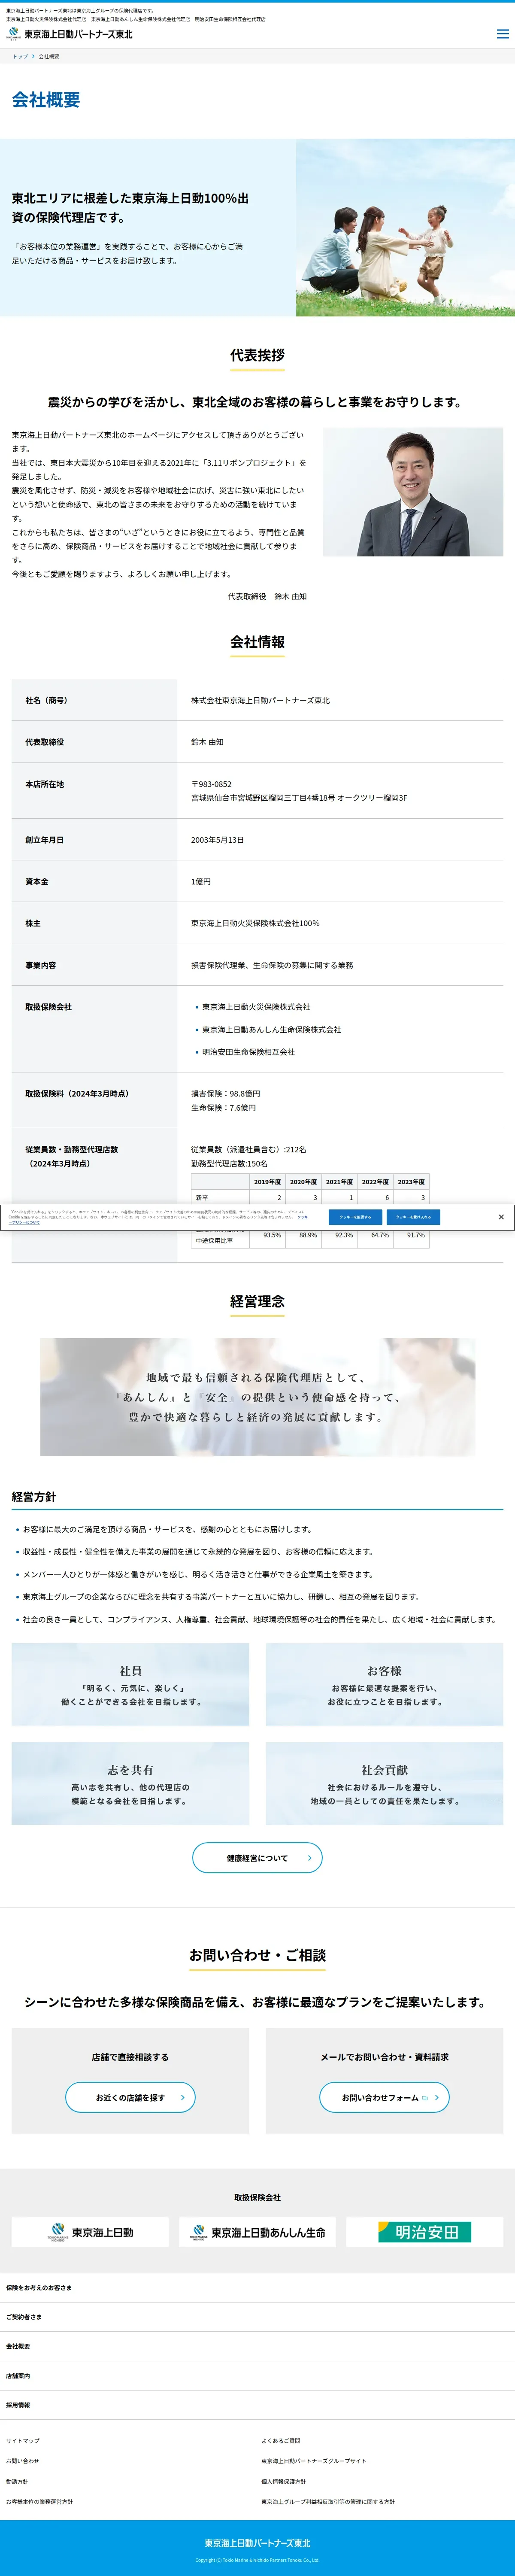Click the family hero image
This screenshot has width=515, height=2576.
click(405, 228)
